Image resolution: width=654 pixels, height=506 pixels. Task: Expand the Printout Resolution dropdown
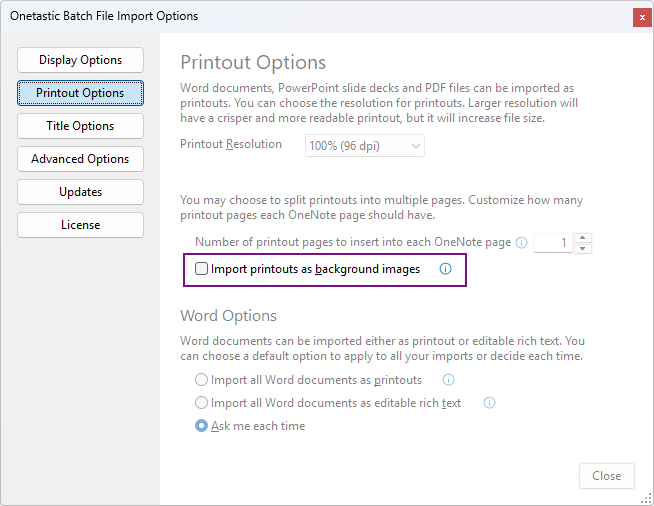pyautogui.click(x=365, y=146)
